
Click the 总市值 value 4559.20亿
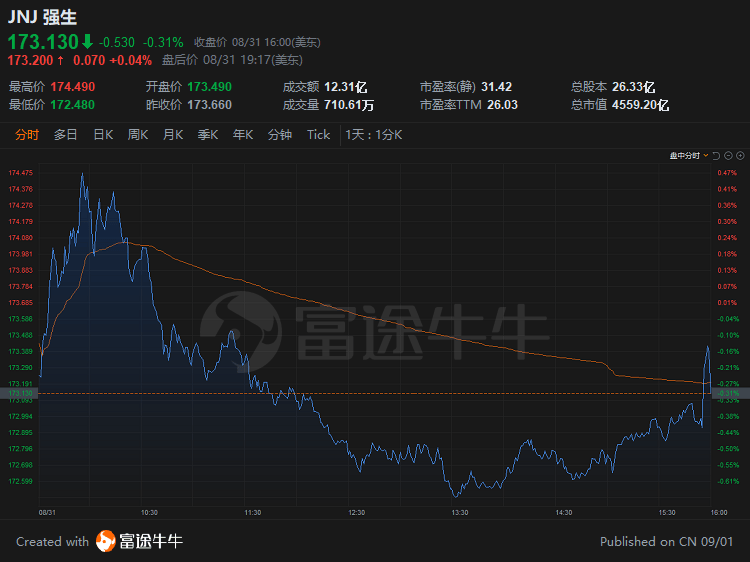pyautogui.click(x=640, y=105)
